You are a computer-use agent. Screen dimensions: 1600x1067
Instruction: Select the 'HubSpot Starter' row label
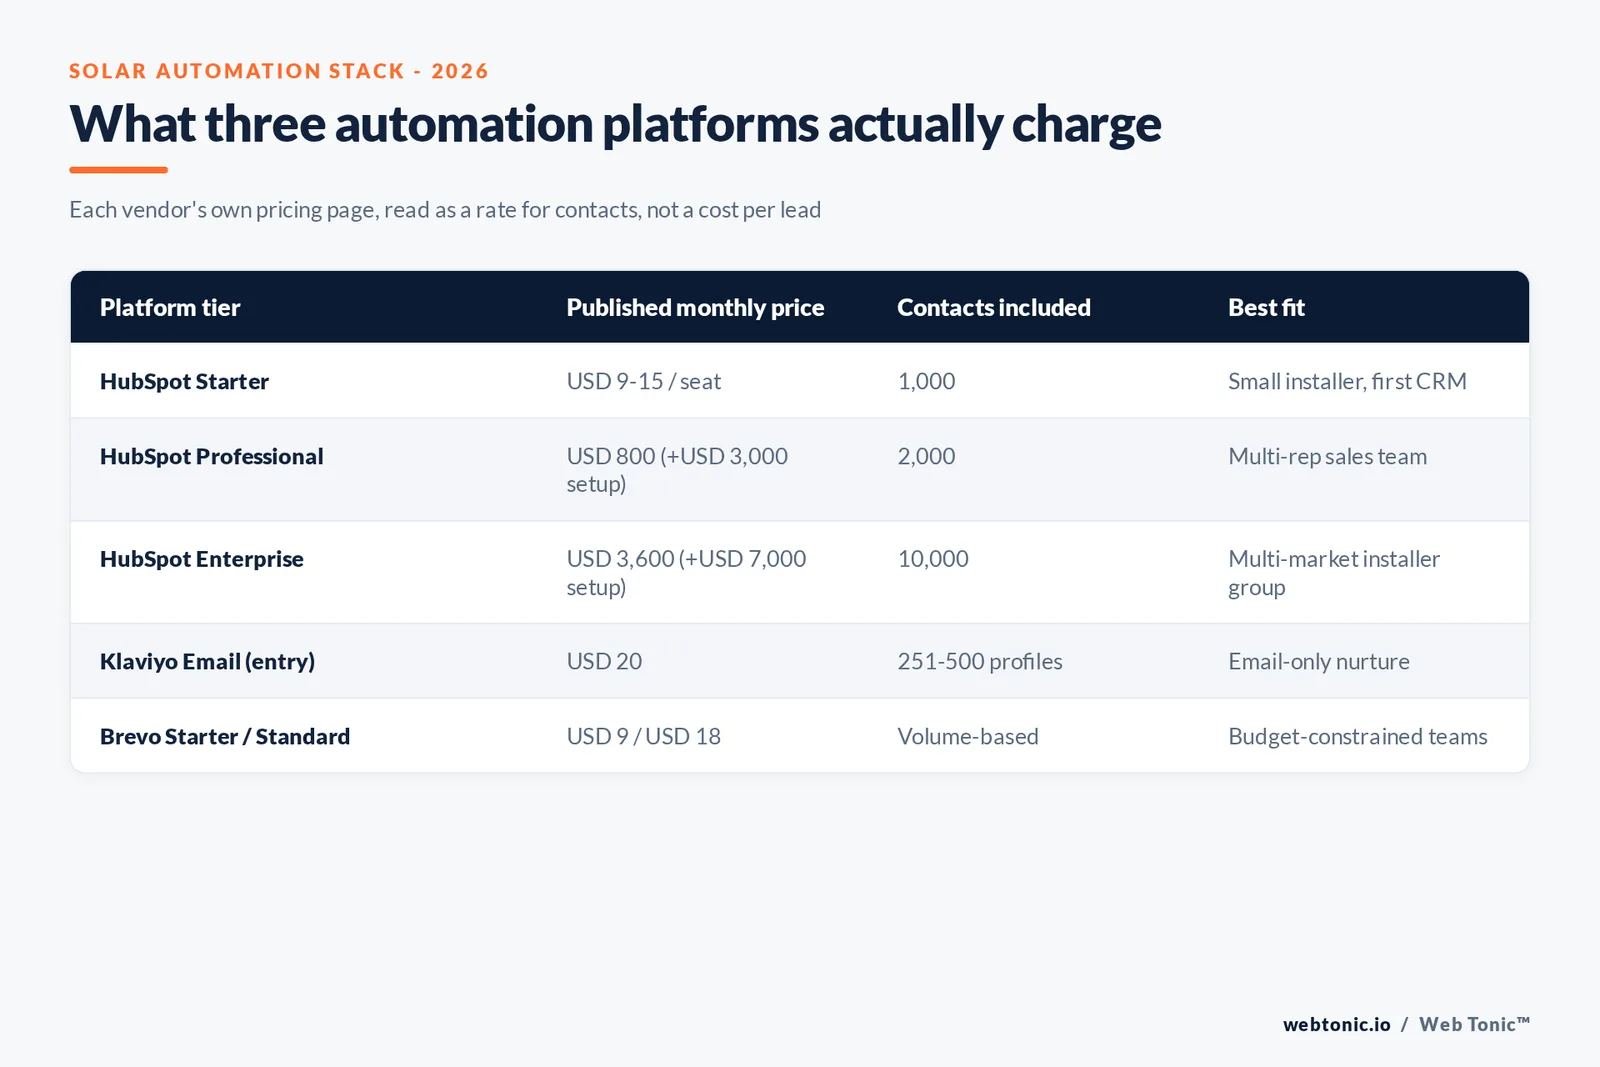184,381
